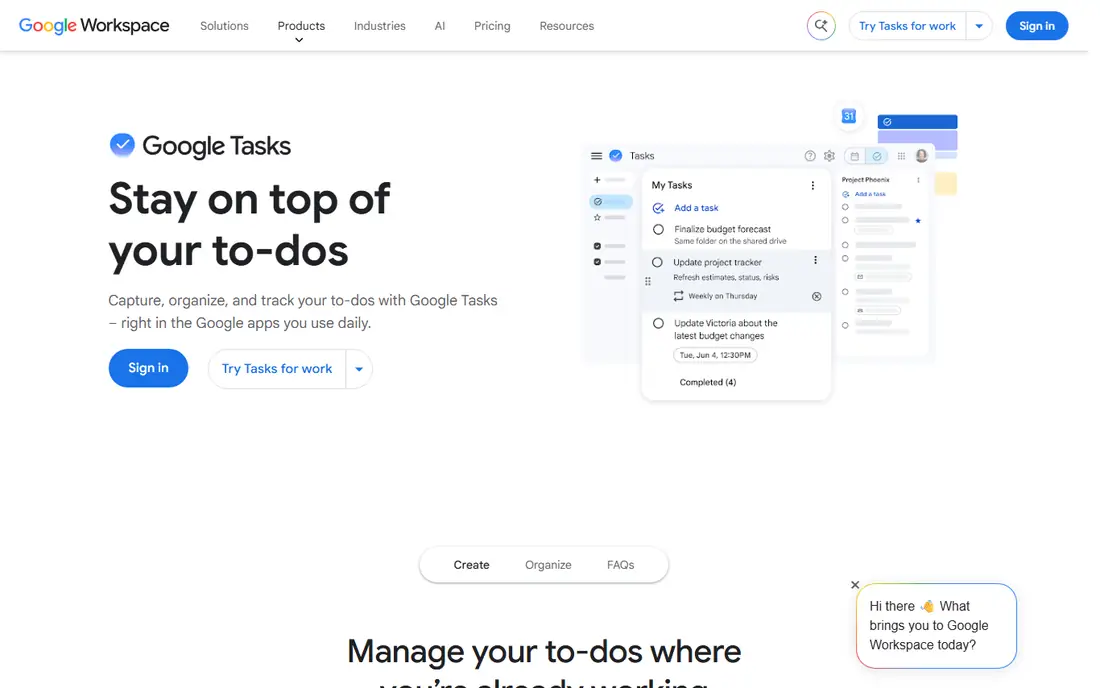This screenshot has width=1100, height=688.
Task: Click the yellow calendar event block
Action: click(x=946, y=184)
